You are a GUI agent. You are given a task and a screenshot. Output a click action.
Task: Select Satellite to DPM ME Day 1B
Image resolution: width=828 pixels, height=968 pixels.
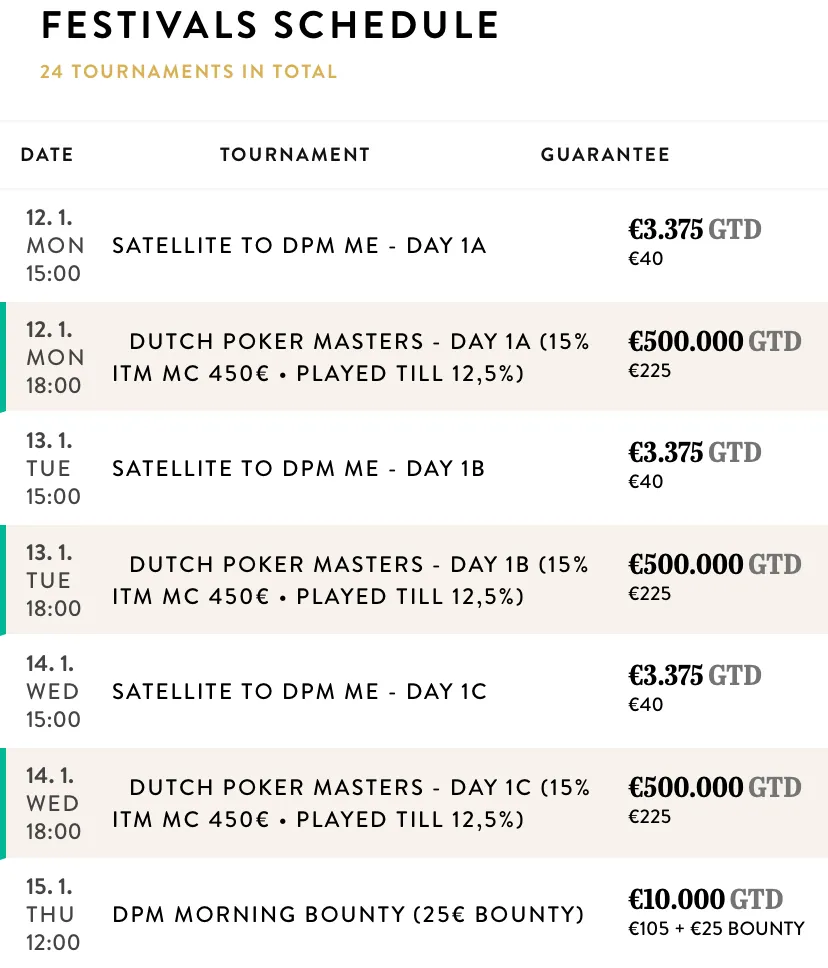(x=298, y=469)
